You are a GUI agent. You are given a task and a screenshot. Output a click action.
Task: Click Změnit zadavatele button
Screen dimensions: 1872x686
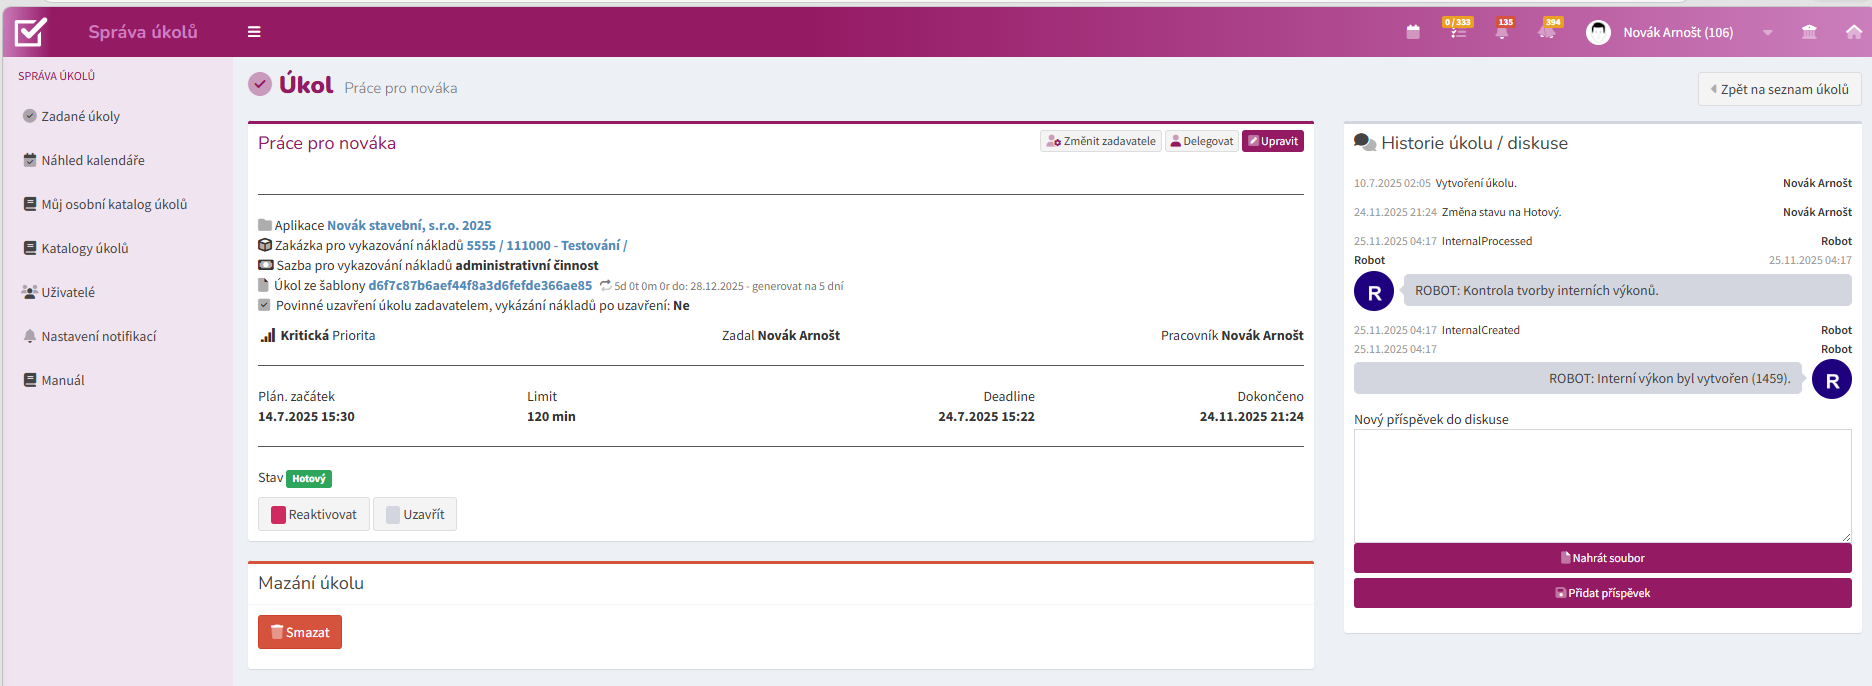1101,141
